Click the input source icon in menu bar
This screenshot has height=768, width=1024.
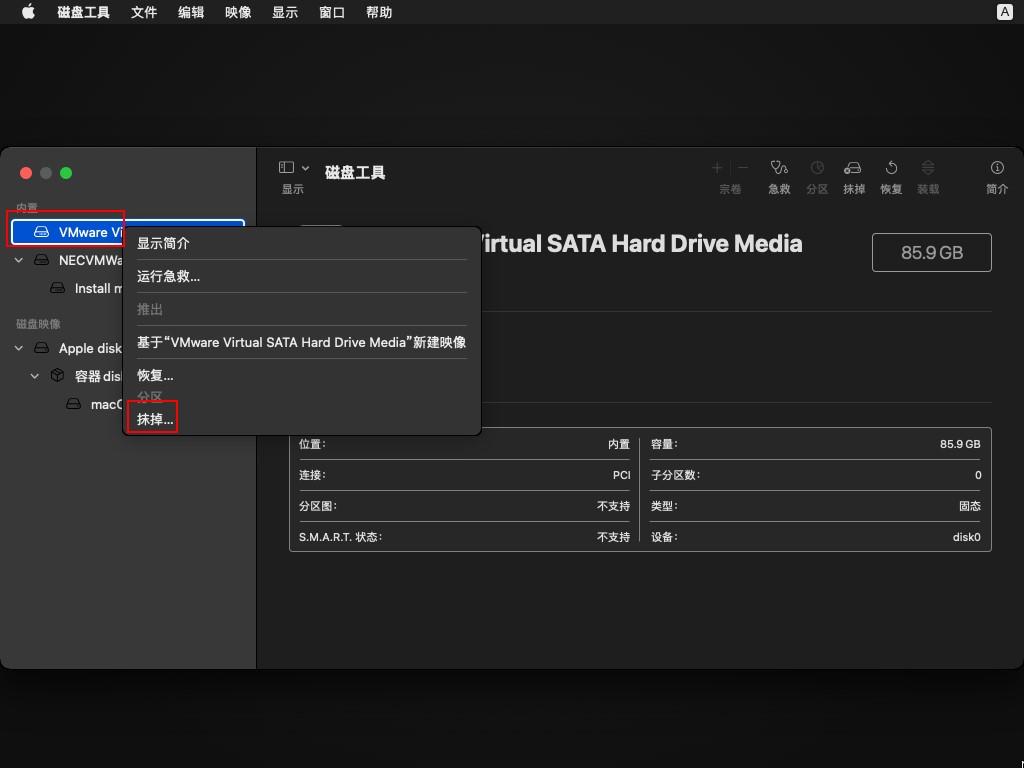click(1003, 12)
